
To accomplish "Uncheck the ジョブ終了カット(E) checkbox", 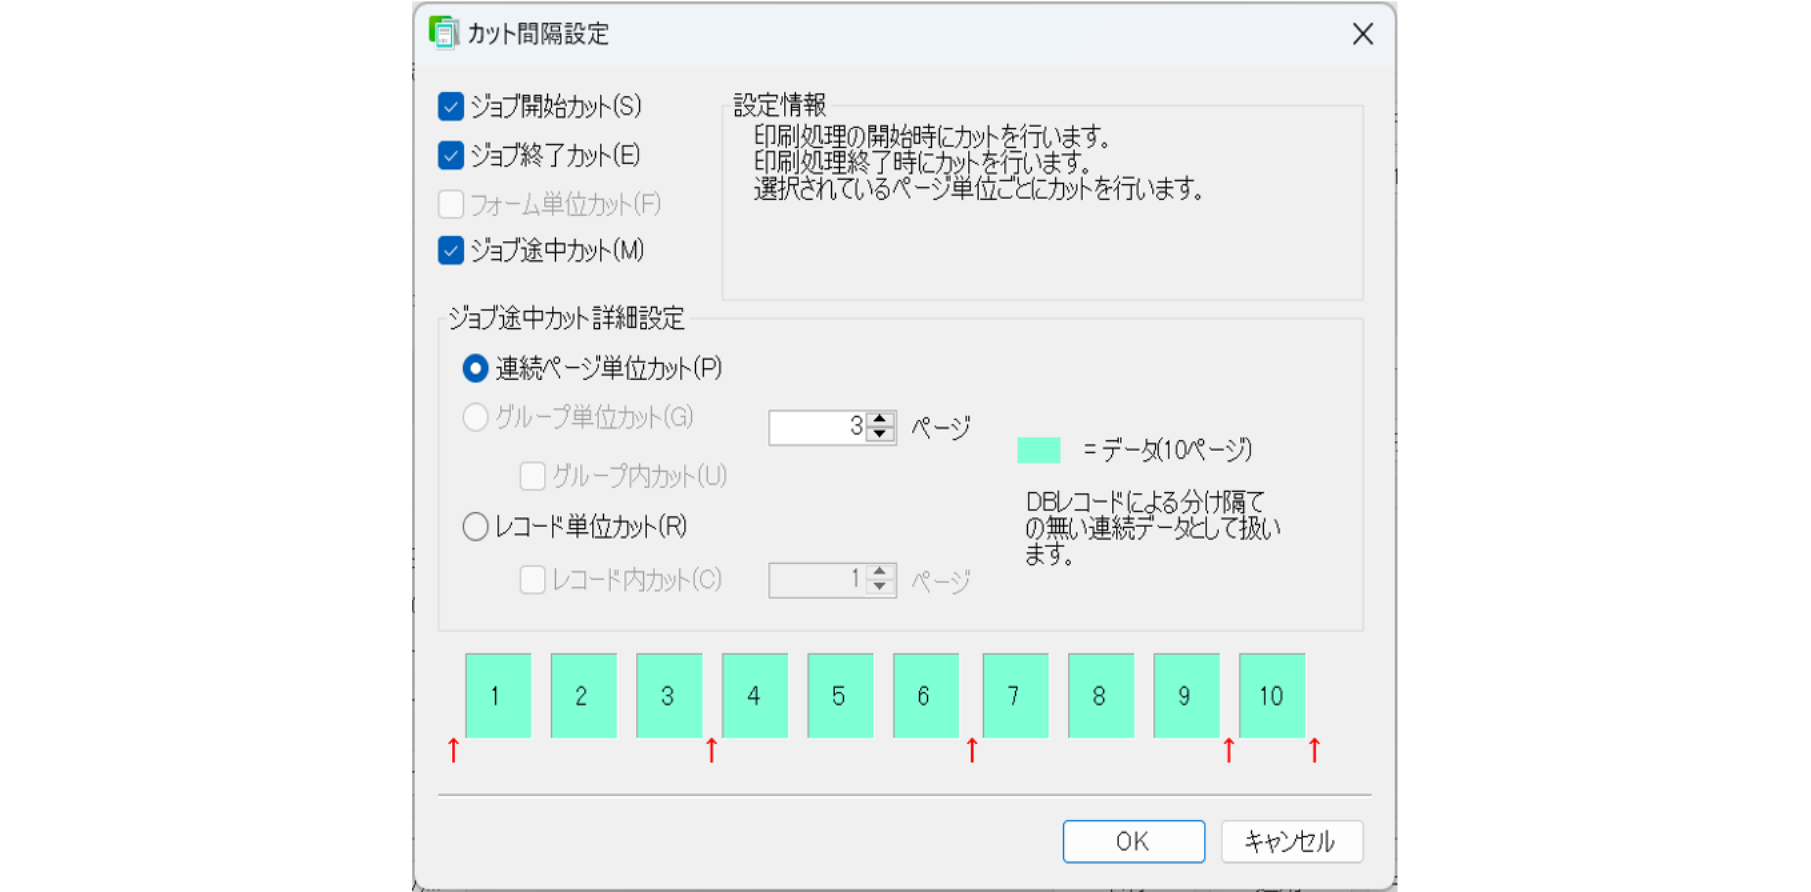I will pos(451,155).
